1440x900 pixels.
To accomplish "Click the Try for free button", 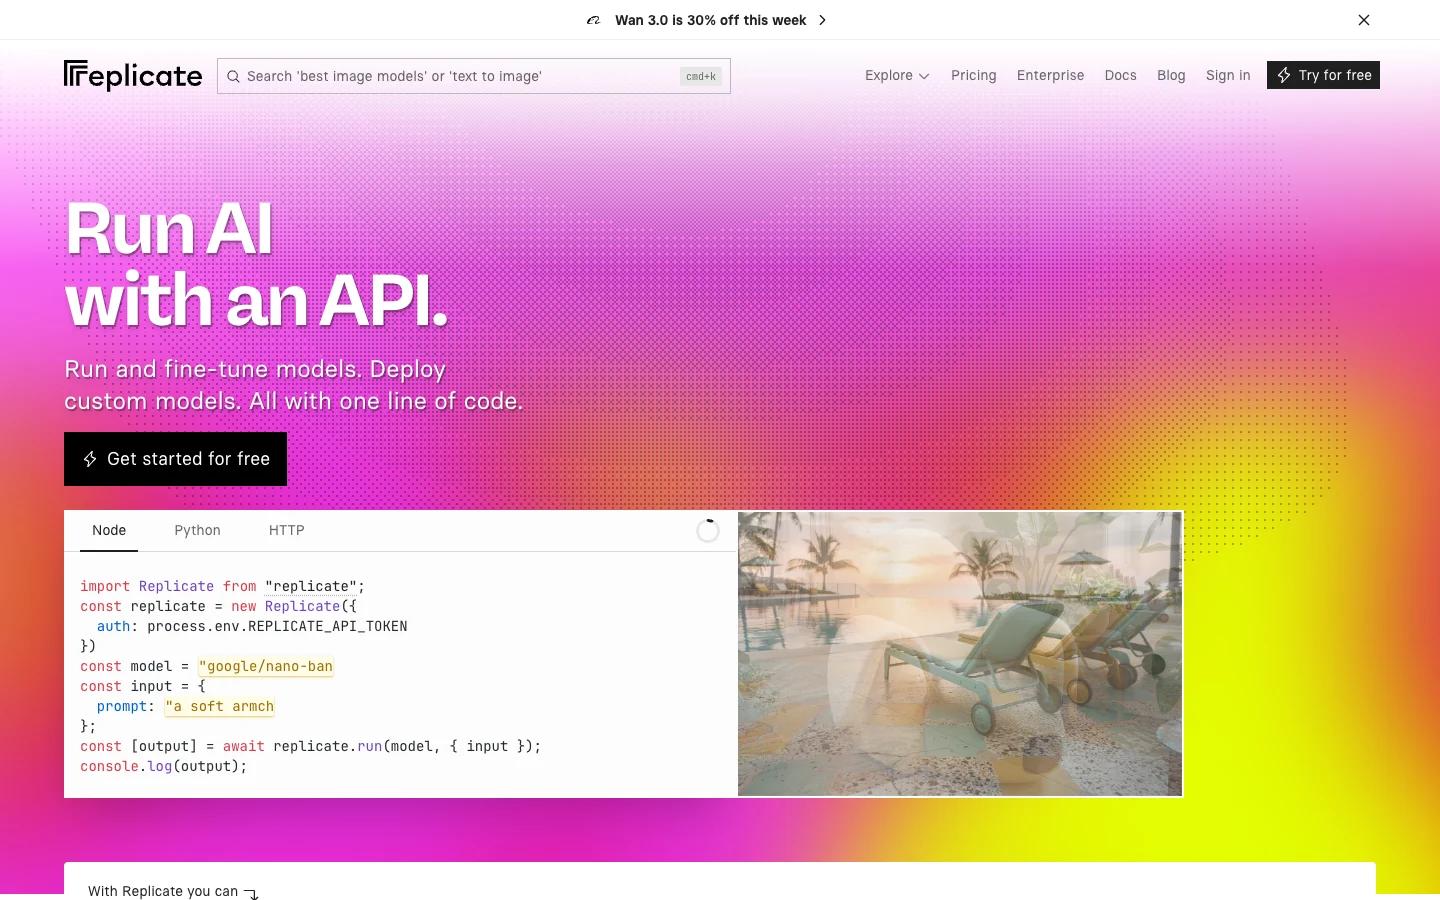I will [1323, 75].
